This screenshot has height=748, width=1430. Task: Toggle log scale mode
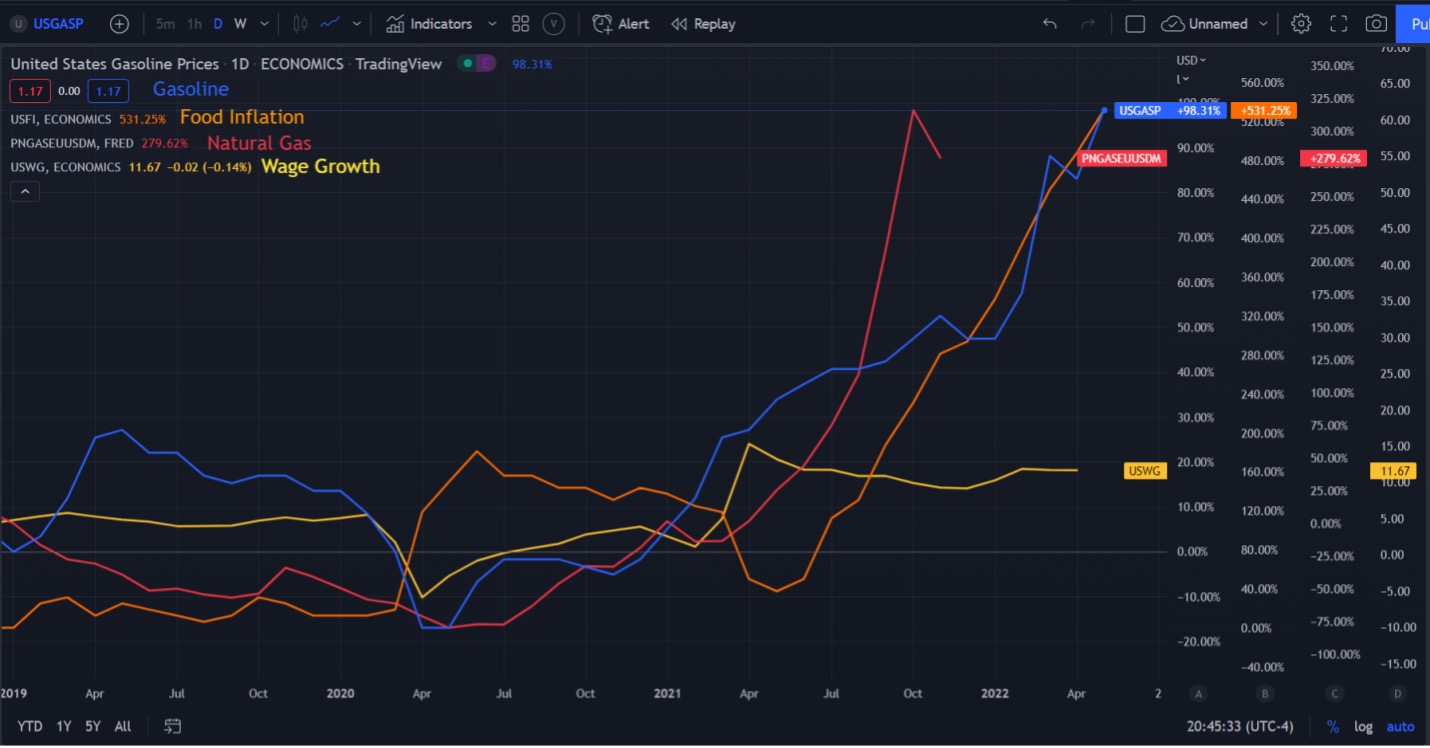click(1363, 727)
